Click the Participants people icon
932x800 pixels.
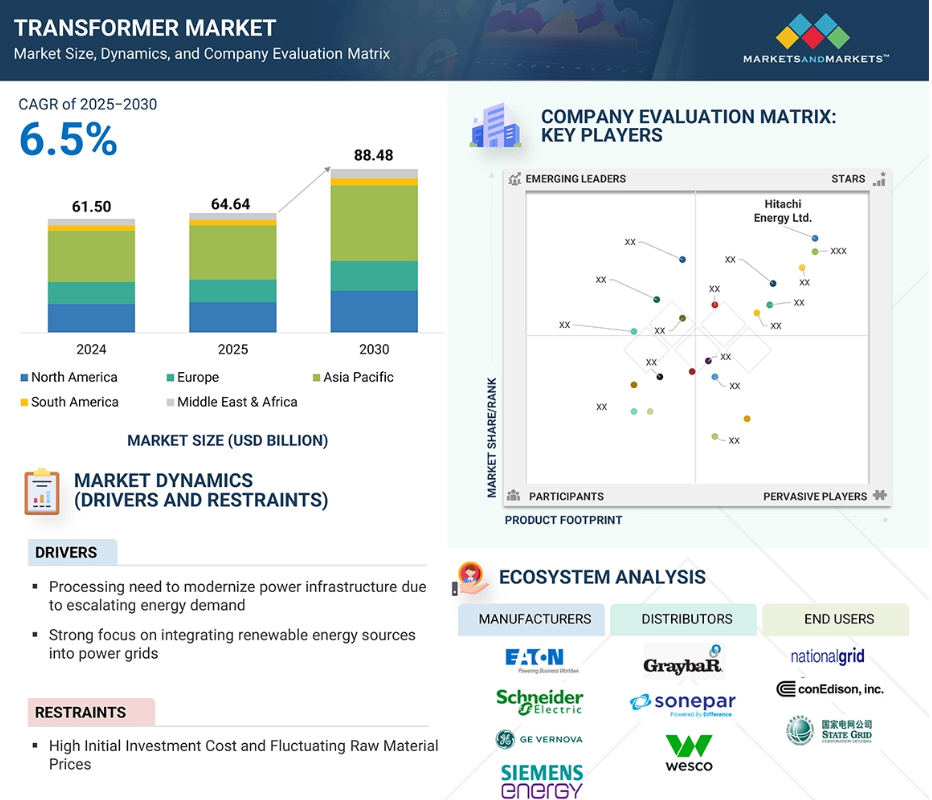point(514,496)
